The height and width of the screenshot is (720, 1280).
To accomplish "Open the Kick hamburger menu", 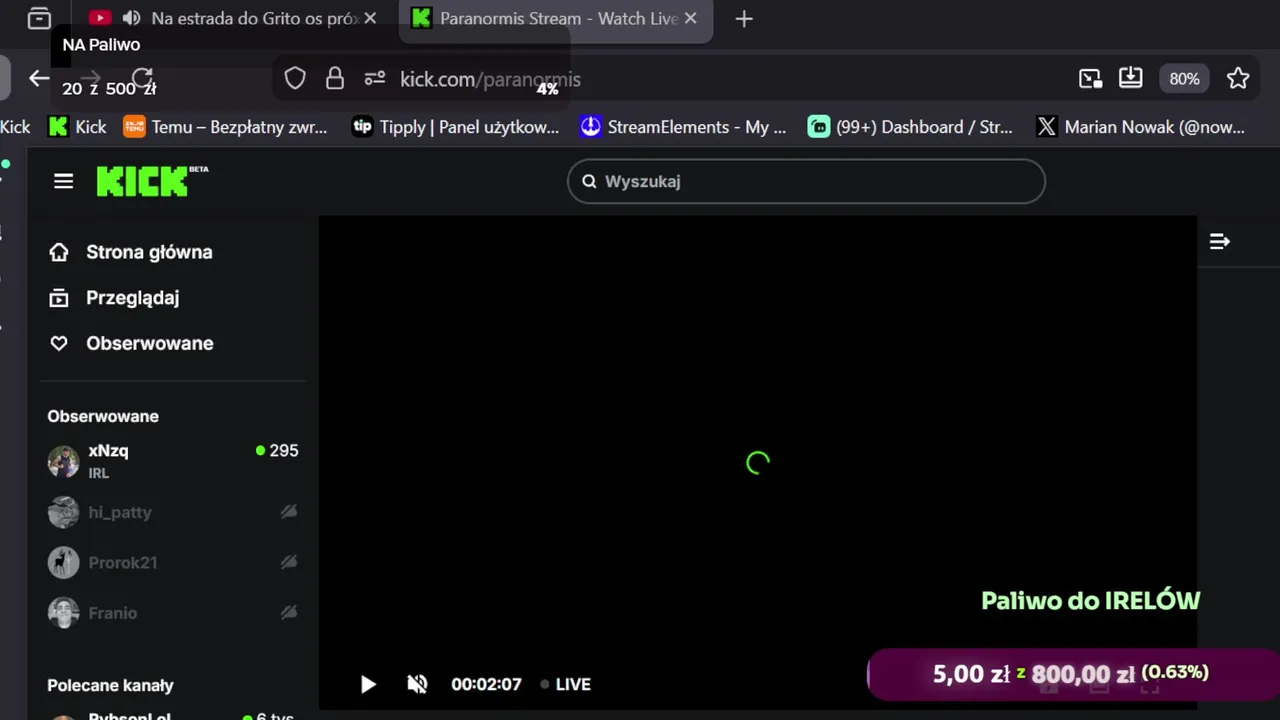I will [63, 181].
